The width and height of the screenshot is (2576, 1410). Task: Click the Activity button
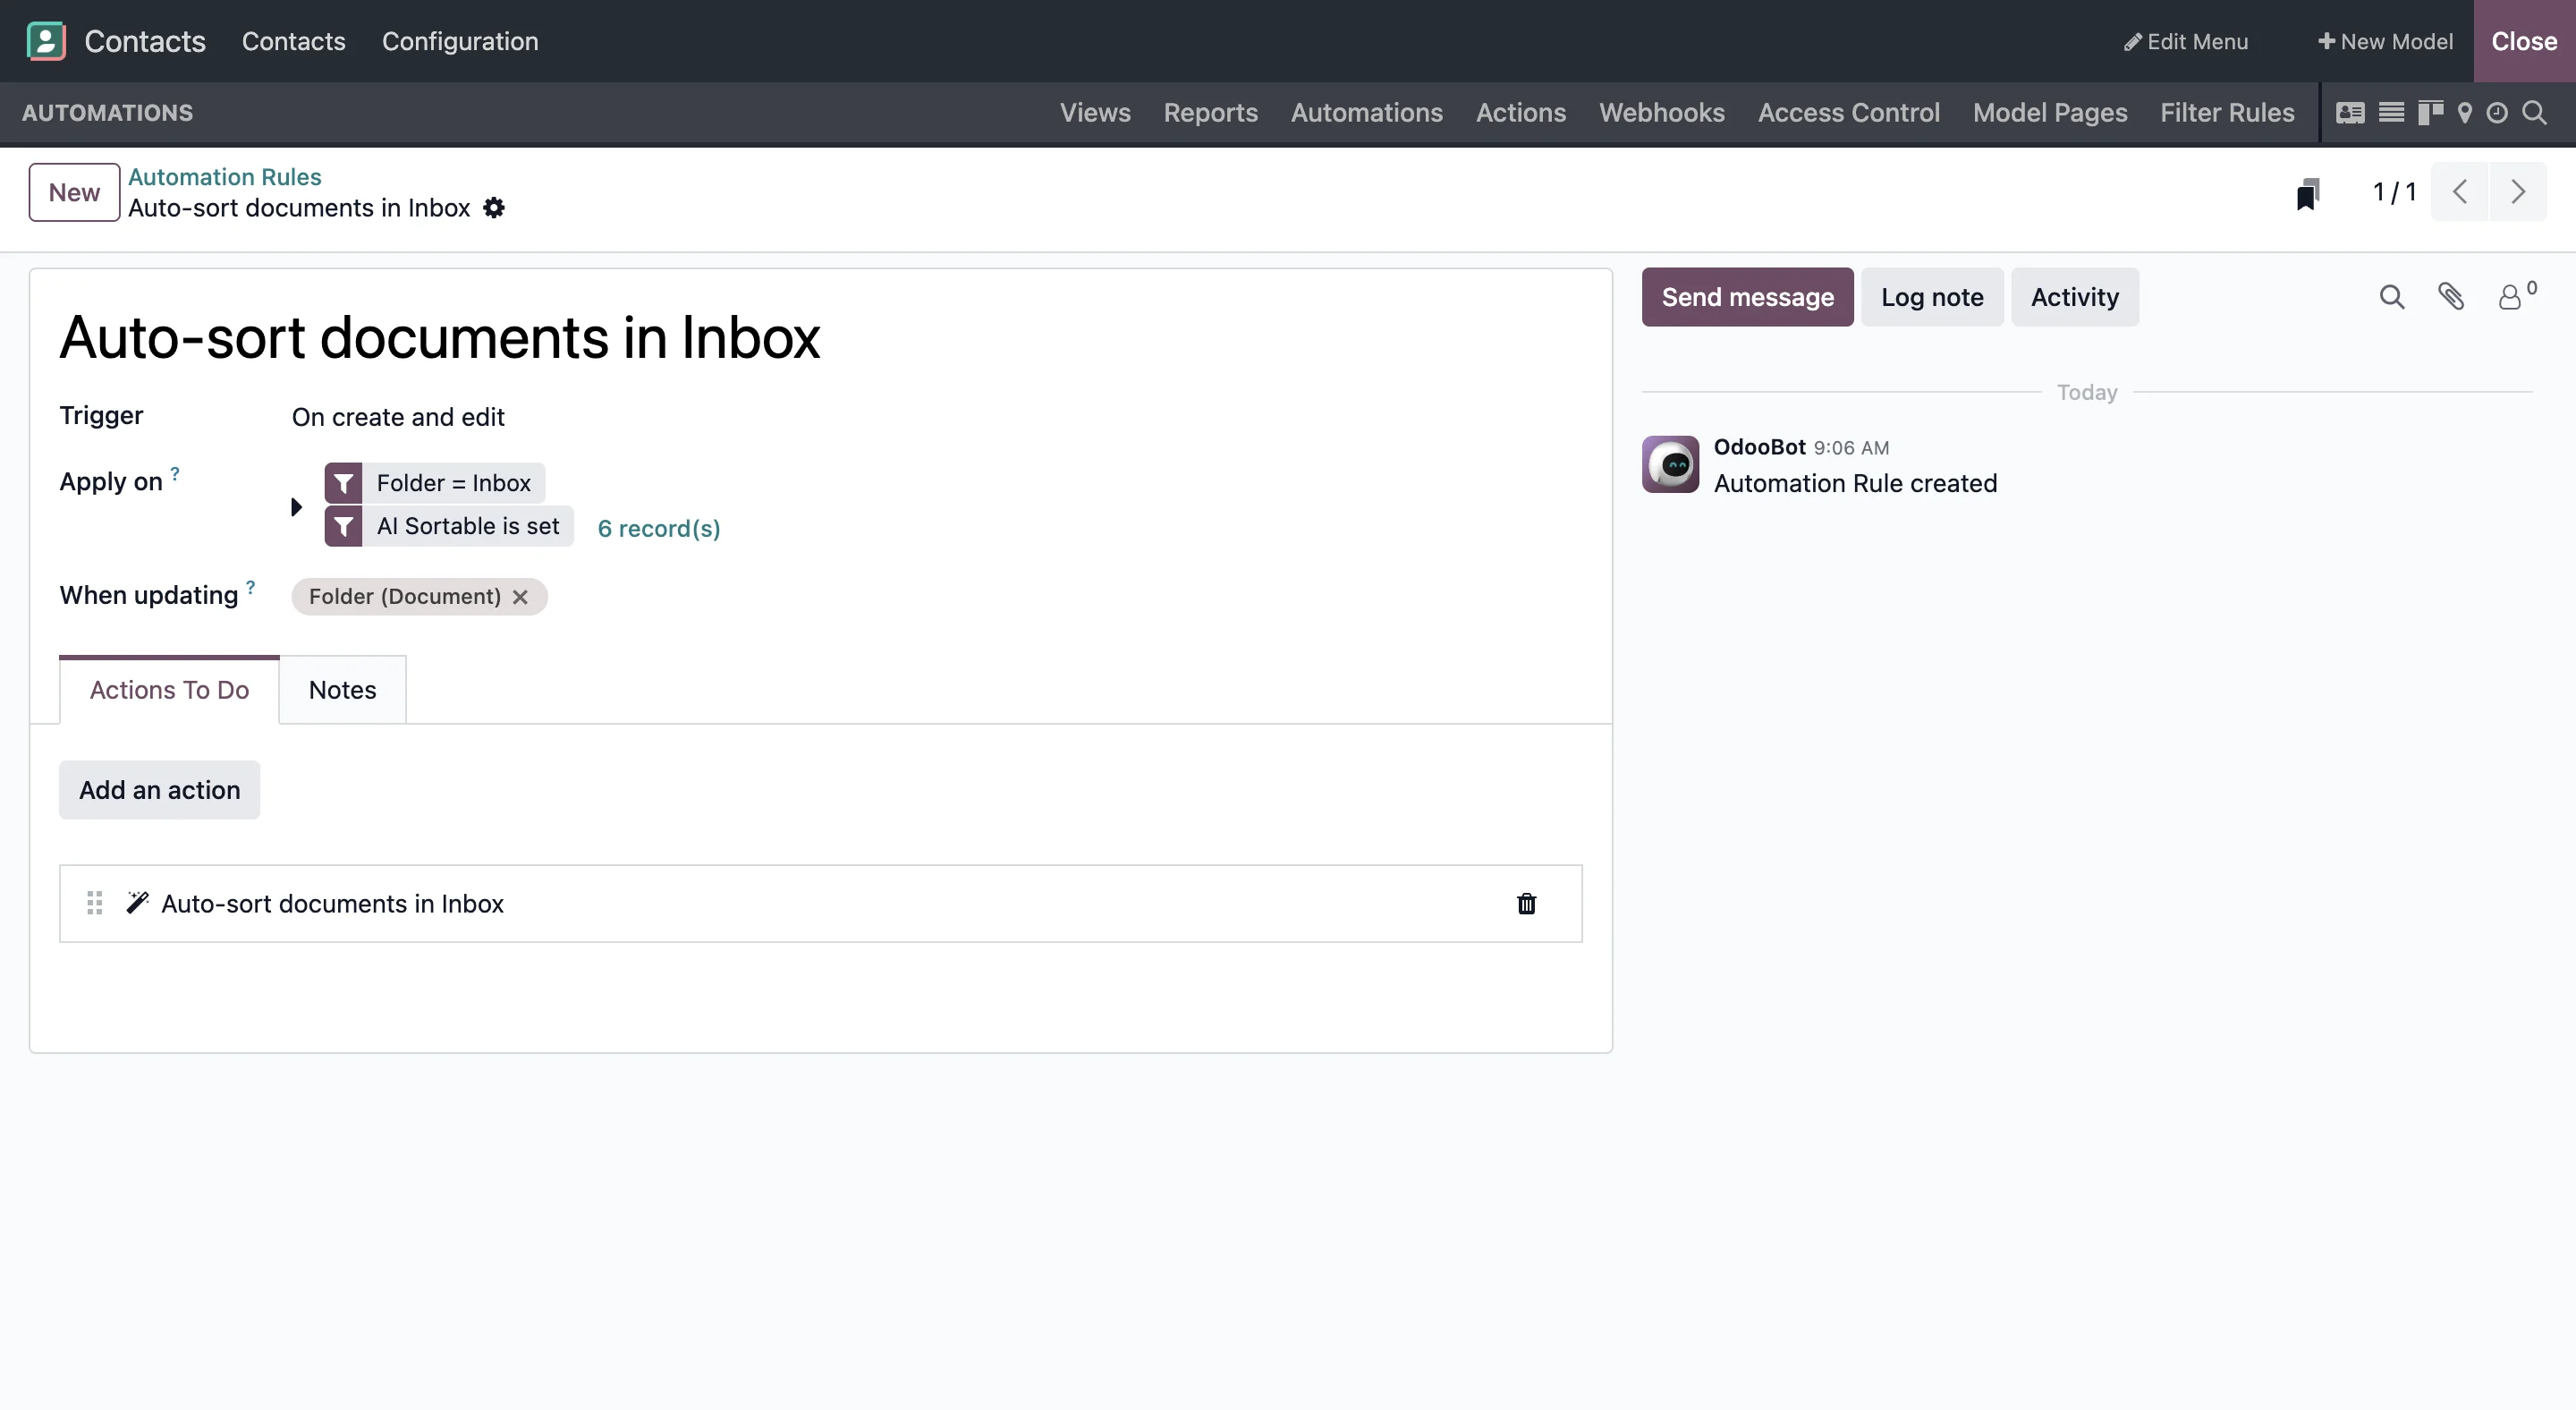[x=2074, y=297]
